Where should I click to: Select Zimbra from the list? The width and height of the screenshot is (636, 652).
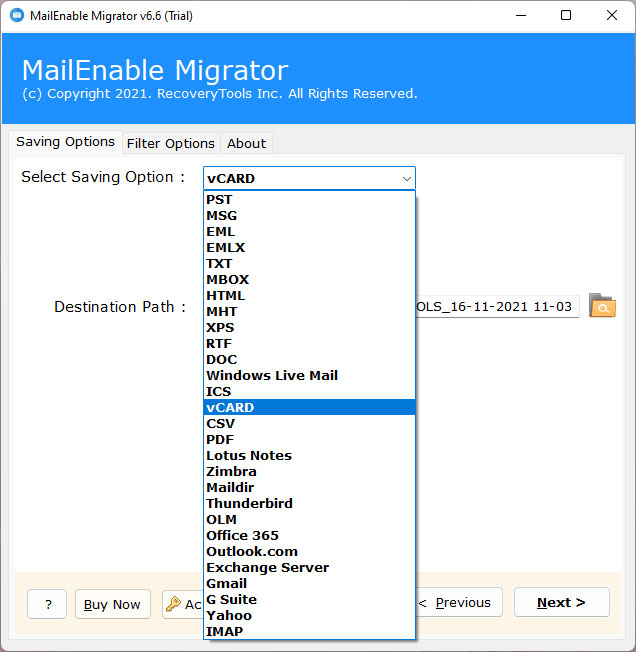309,472
